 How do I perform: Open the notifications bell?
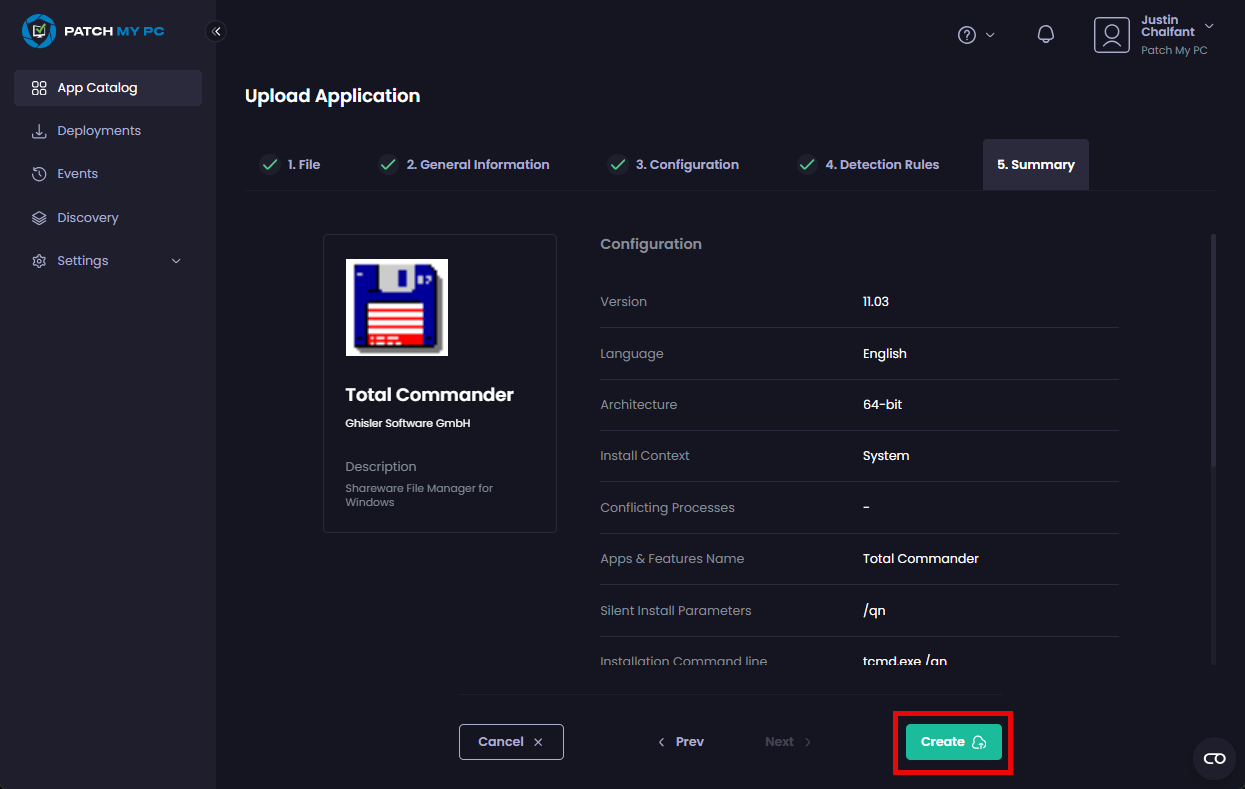tap(1046, 35)
